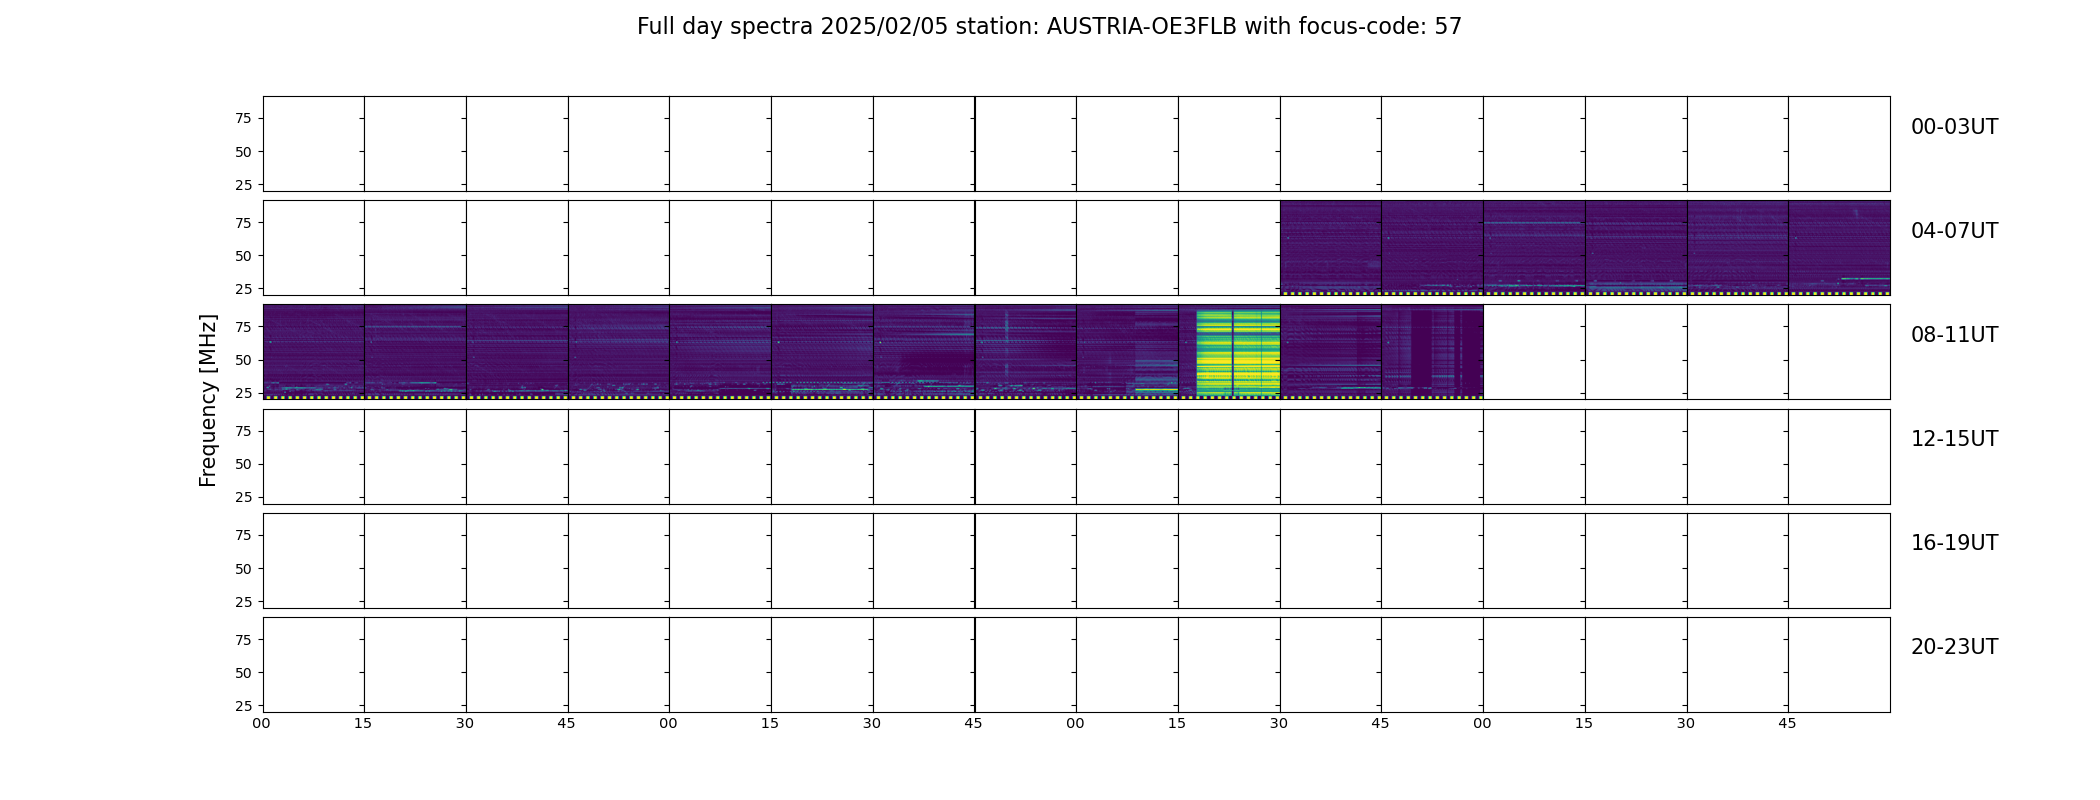This screenshot has width=2100, height=800.
Task: Click the '50' tick on the 00-03UT row
Action: 243,152
